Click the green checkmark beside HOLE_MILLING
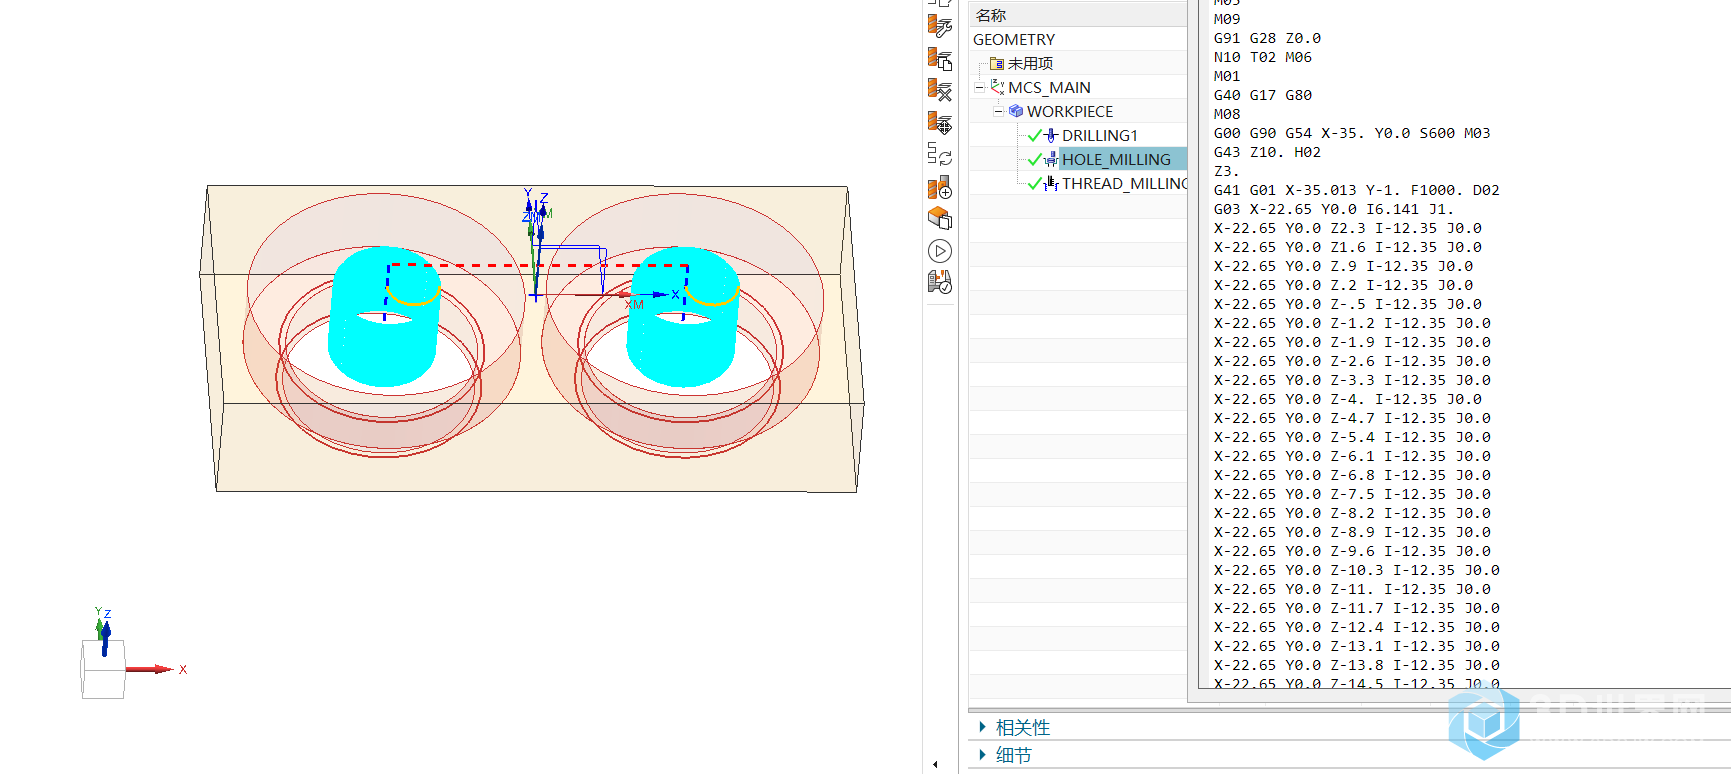This screenshot has height=774, width=1731. pos(1034,159)
